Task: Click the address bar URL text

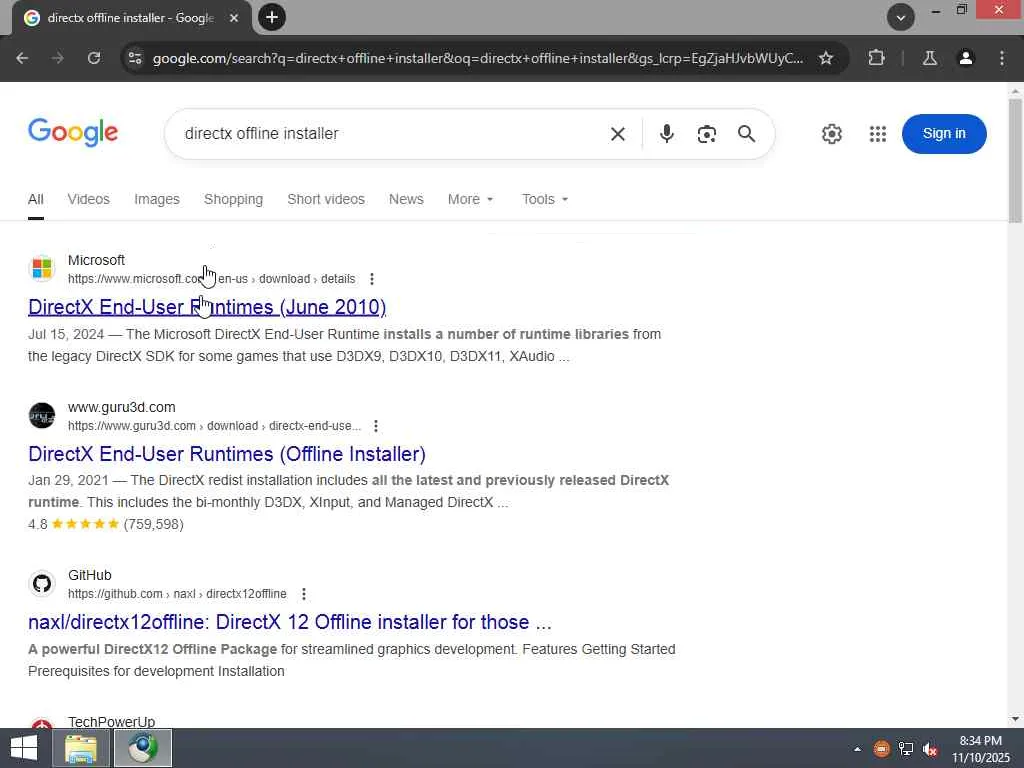Action: [477, 58]
